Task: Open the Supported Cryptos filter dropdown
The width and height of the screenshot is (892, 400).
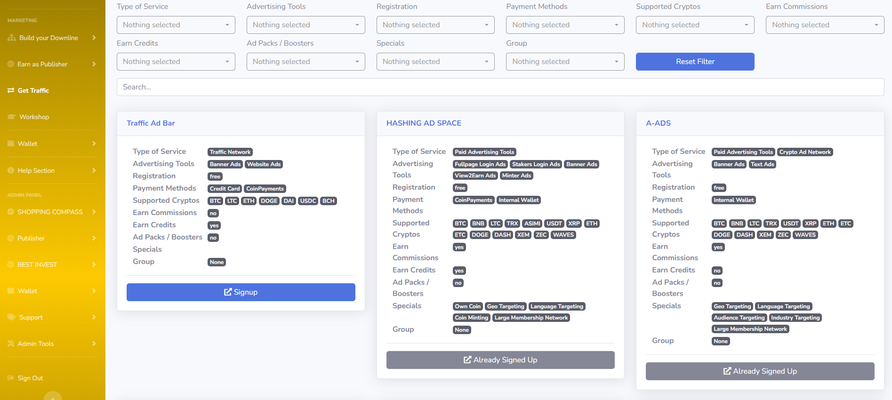Action: tap(695, 25)
